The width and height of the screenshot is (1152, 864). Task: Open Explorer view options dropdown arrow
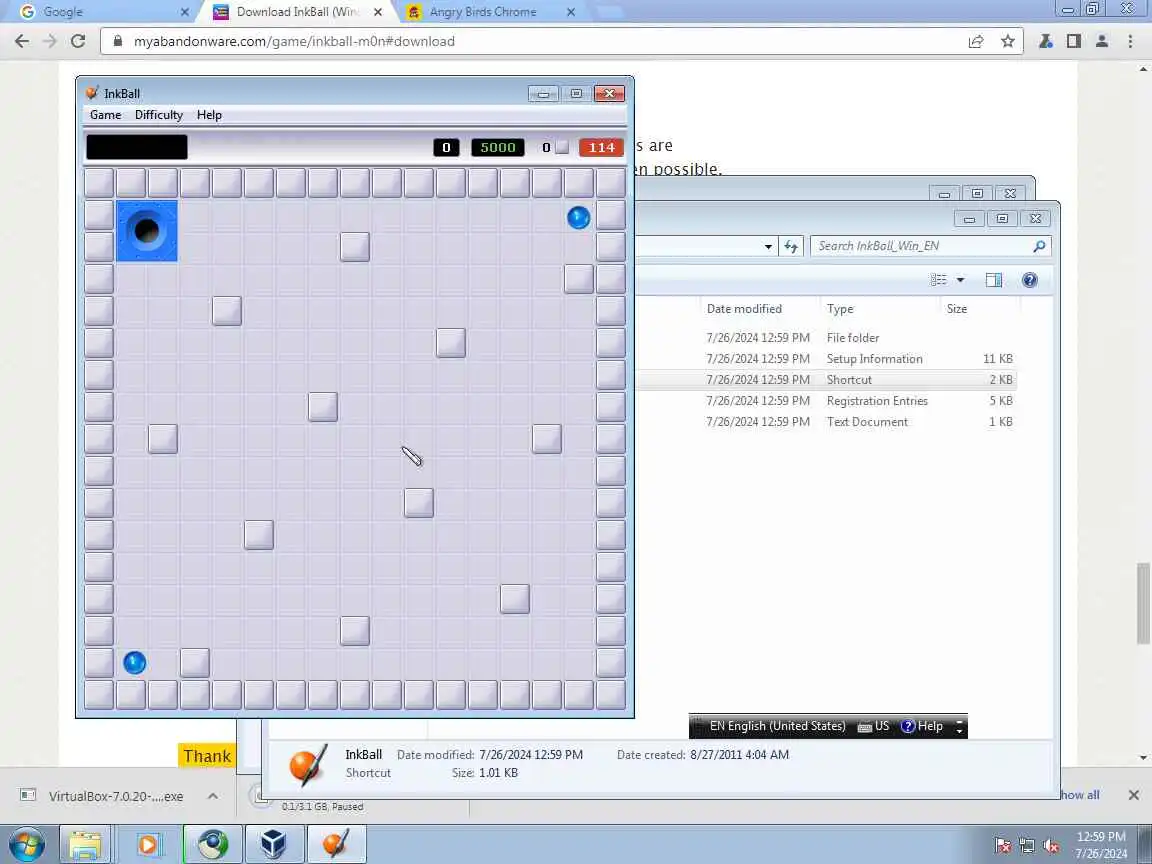click(960, 280)
